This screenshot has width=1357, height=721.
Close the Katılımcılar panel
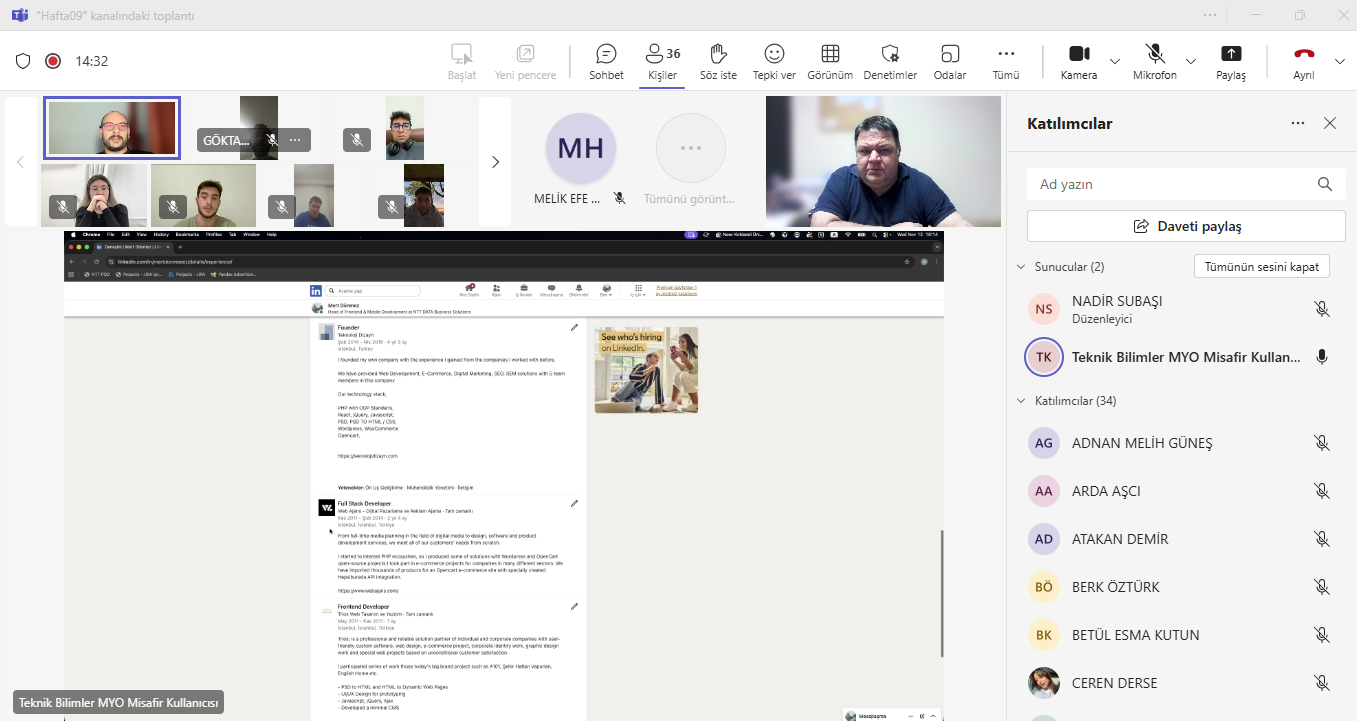1330,123
